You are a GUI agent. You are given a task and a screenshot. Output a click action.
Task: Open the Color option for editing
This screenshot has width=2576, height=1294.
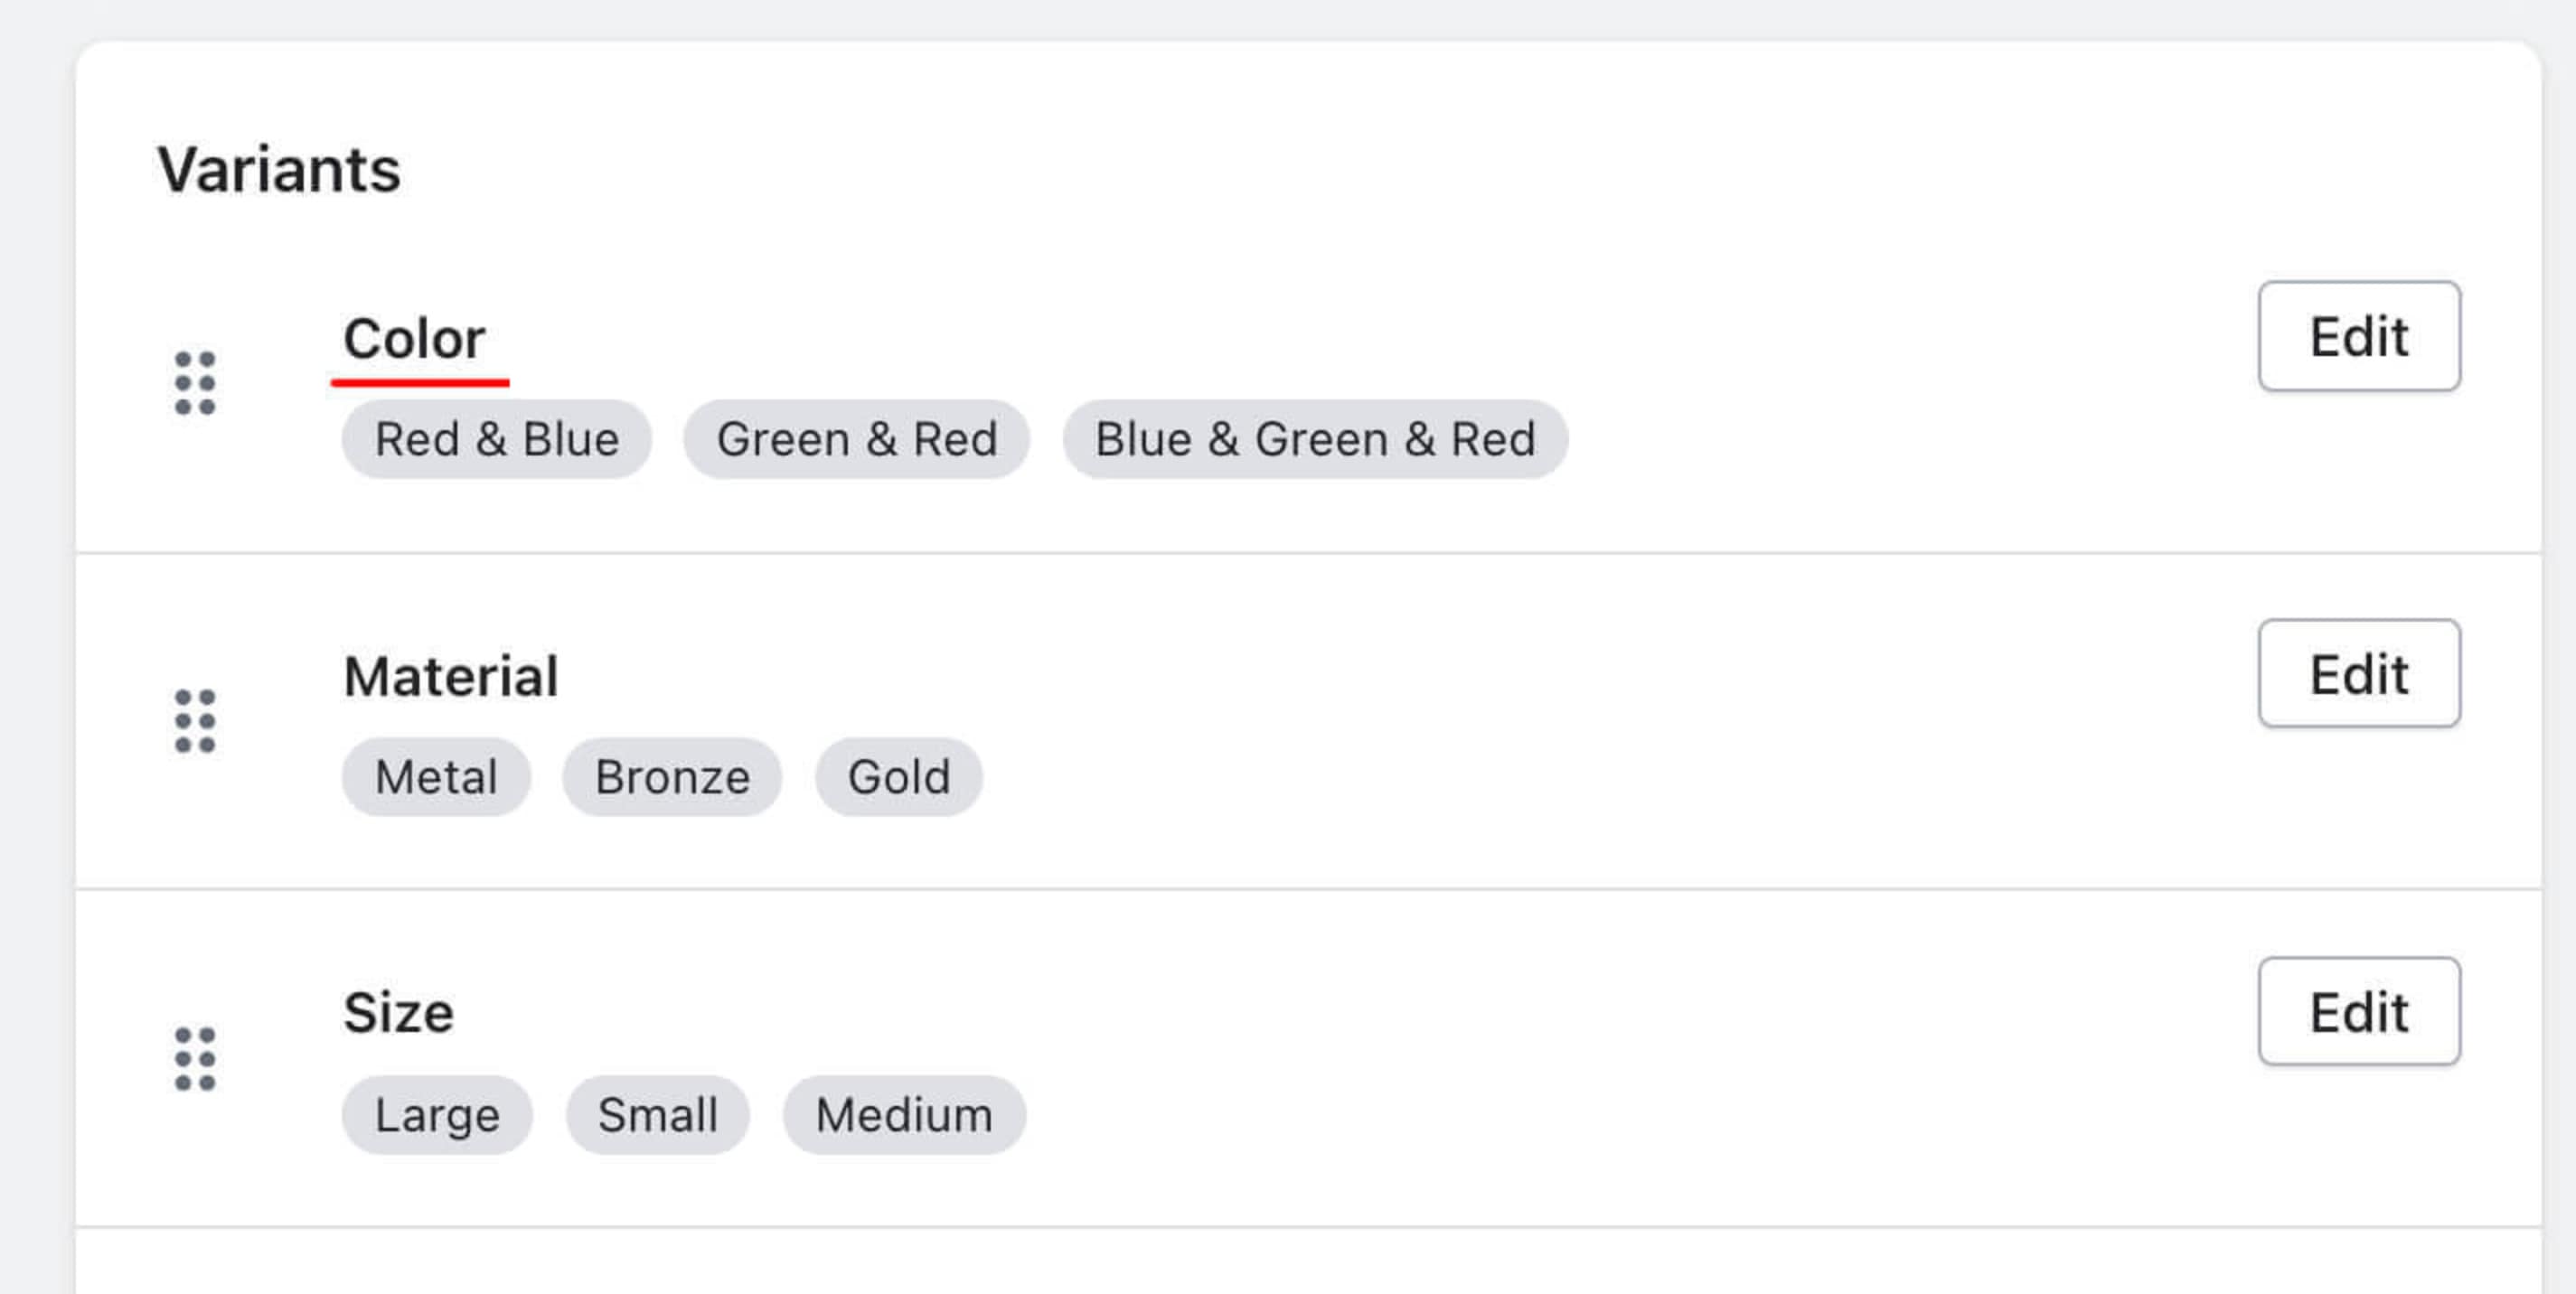pyautogui.click(x=2358, y=337)
